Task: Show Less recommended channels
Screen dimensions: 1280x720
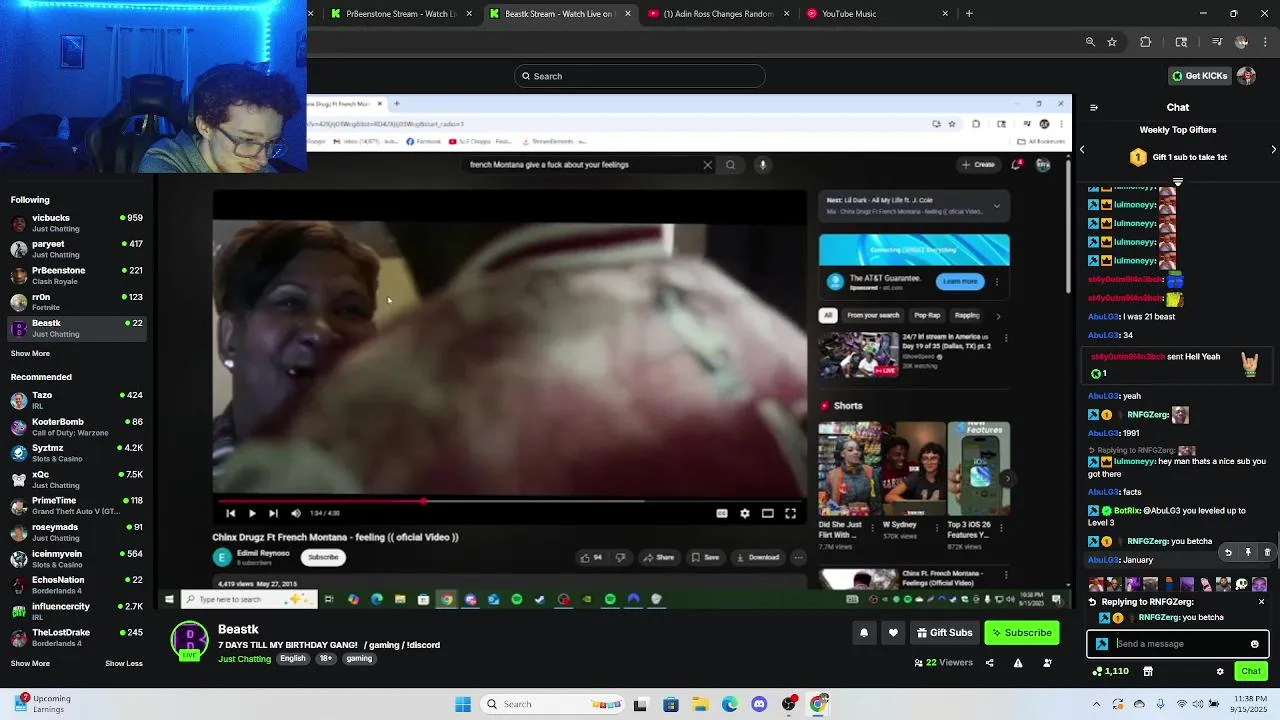Action: point(124,663)
